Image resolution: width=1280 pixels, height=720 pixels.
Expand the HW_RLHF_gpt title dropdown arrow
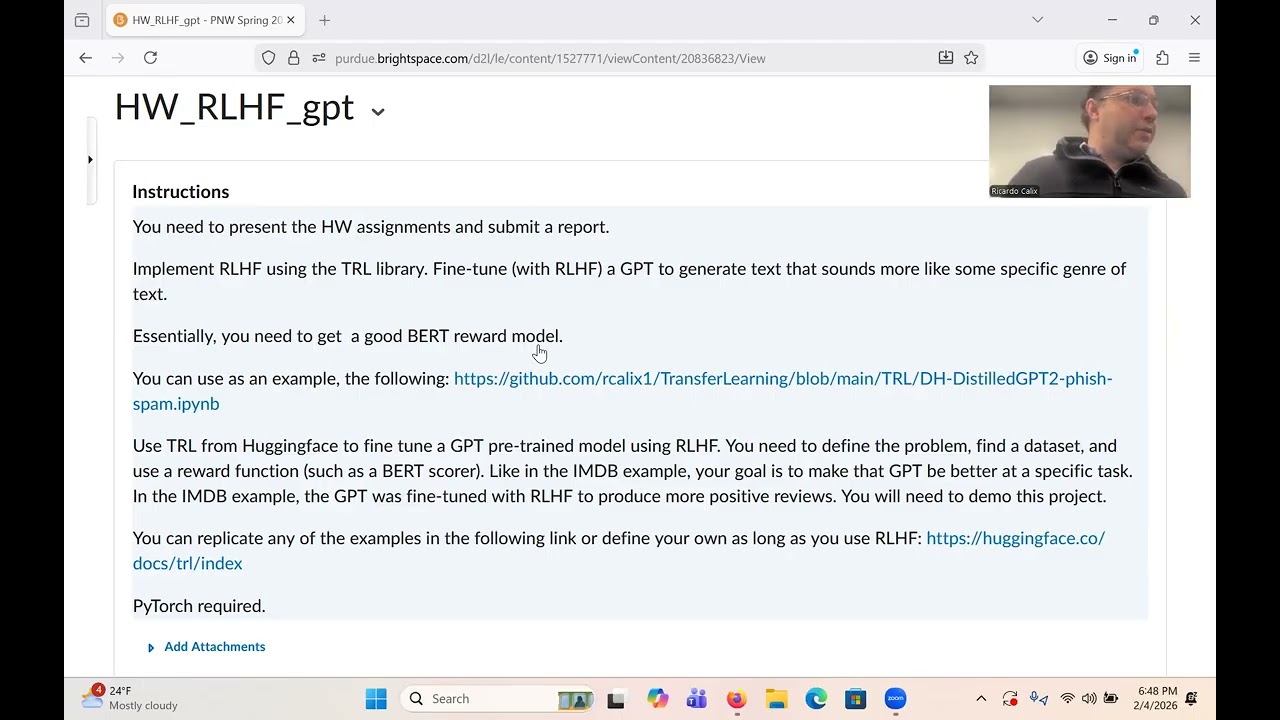(378, 111)
